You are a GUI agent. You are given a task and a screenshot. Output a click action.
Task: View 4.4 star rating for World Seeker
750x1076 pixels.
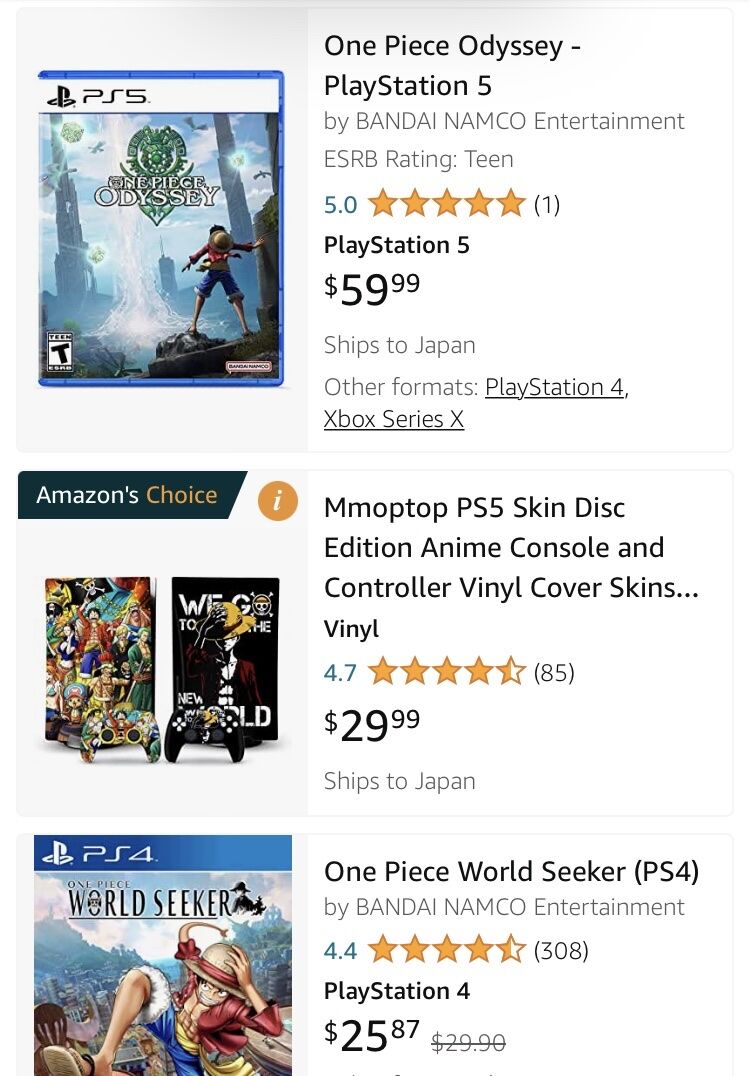446,949
